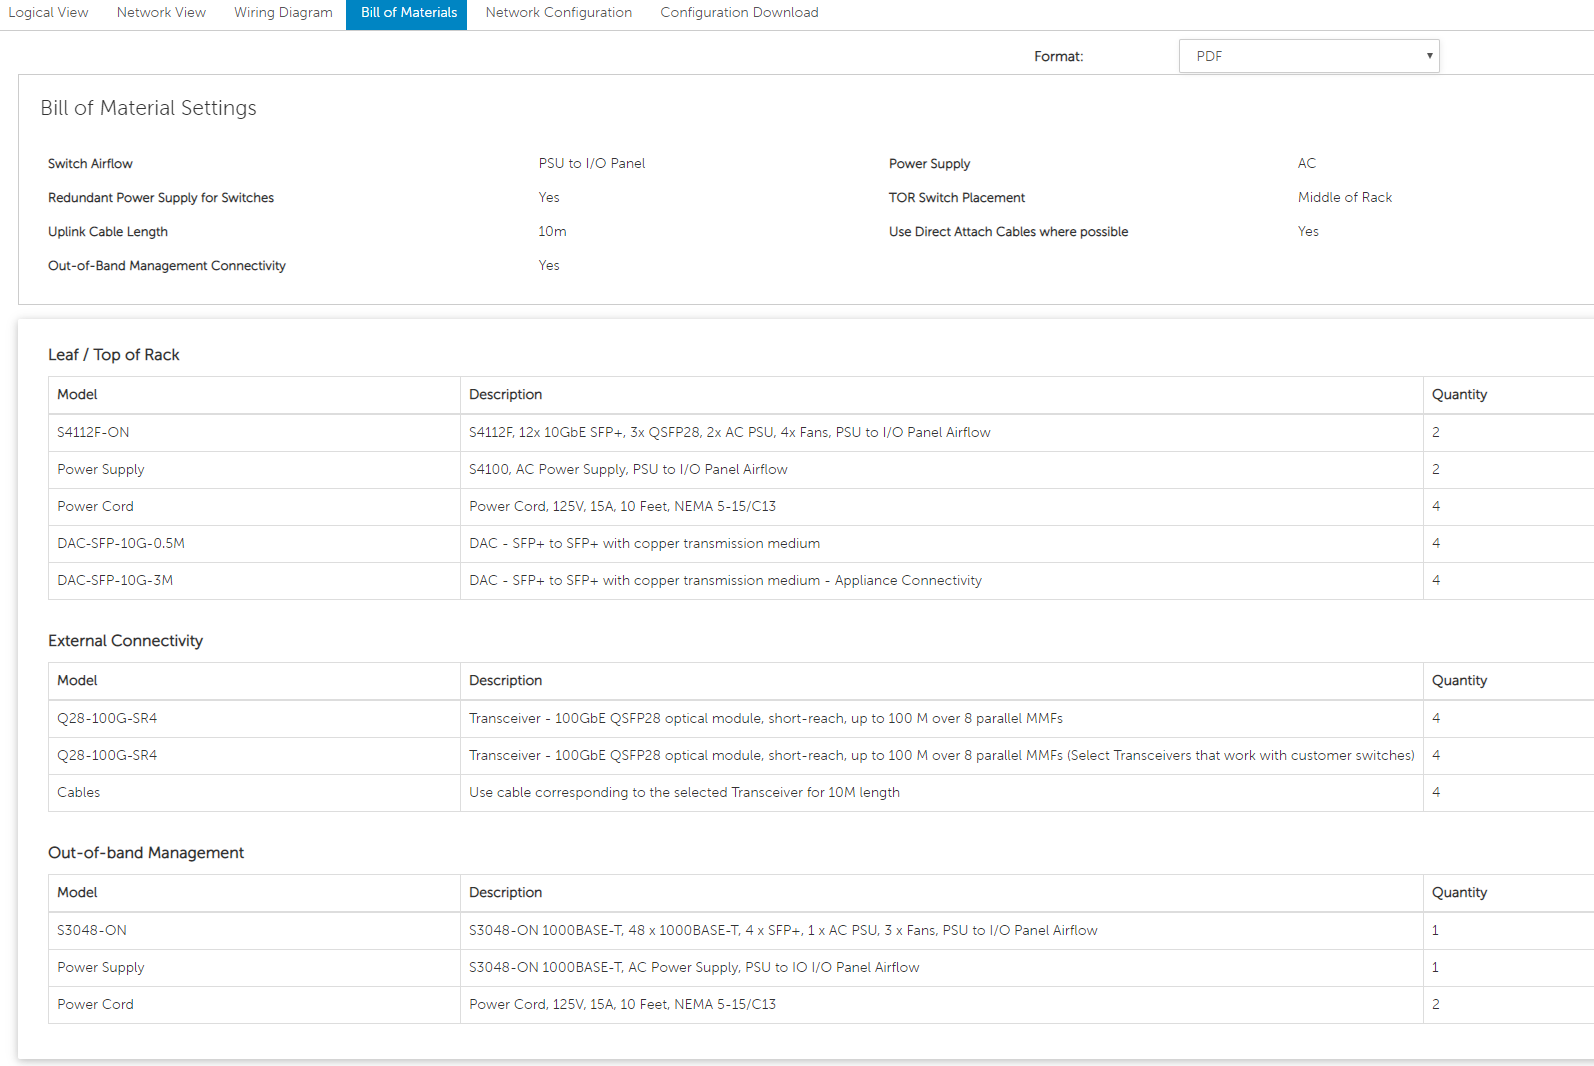Go to the Wiring Diagram tab
1594x1066 pixels.
pos(283,13)
